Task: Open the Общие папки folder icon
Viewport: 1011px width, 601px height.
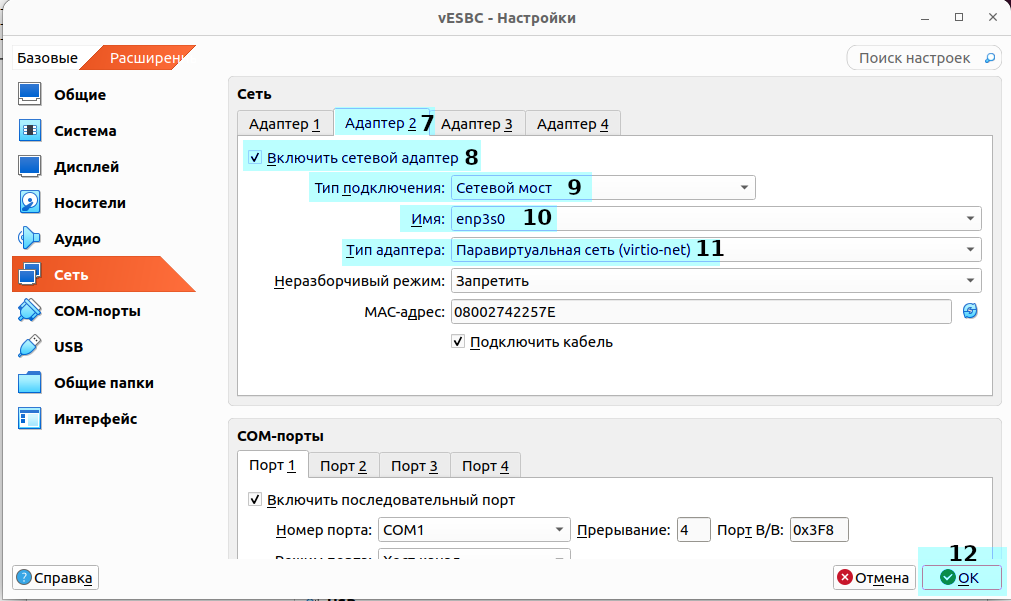Action: click(x=30, y=383)
